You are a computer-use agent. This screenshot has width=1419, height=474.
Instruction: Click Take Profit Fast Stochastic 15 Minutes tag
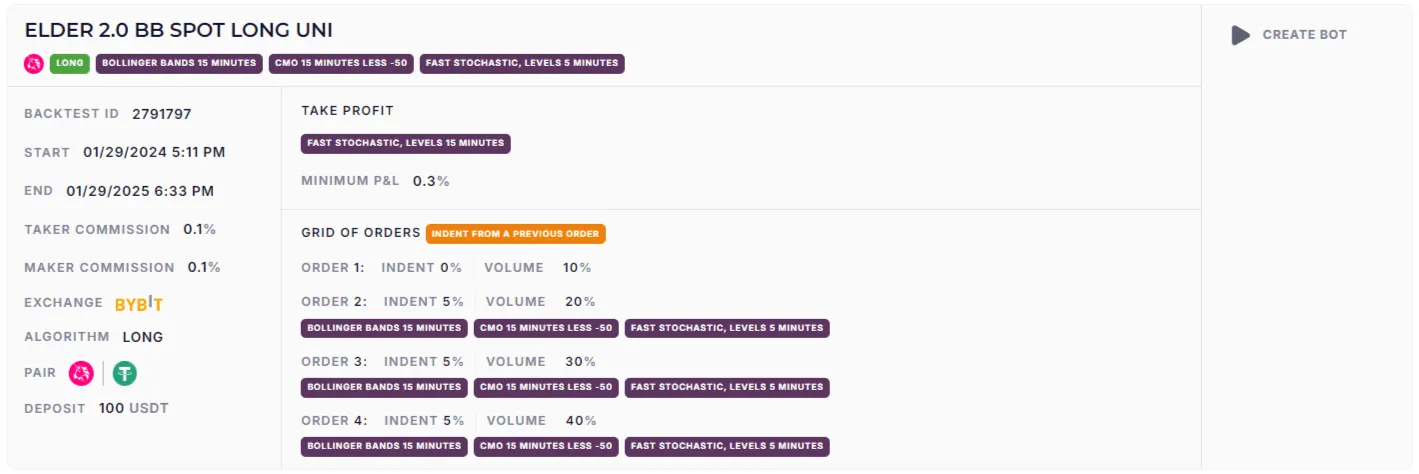[x=405, y=143]
